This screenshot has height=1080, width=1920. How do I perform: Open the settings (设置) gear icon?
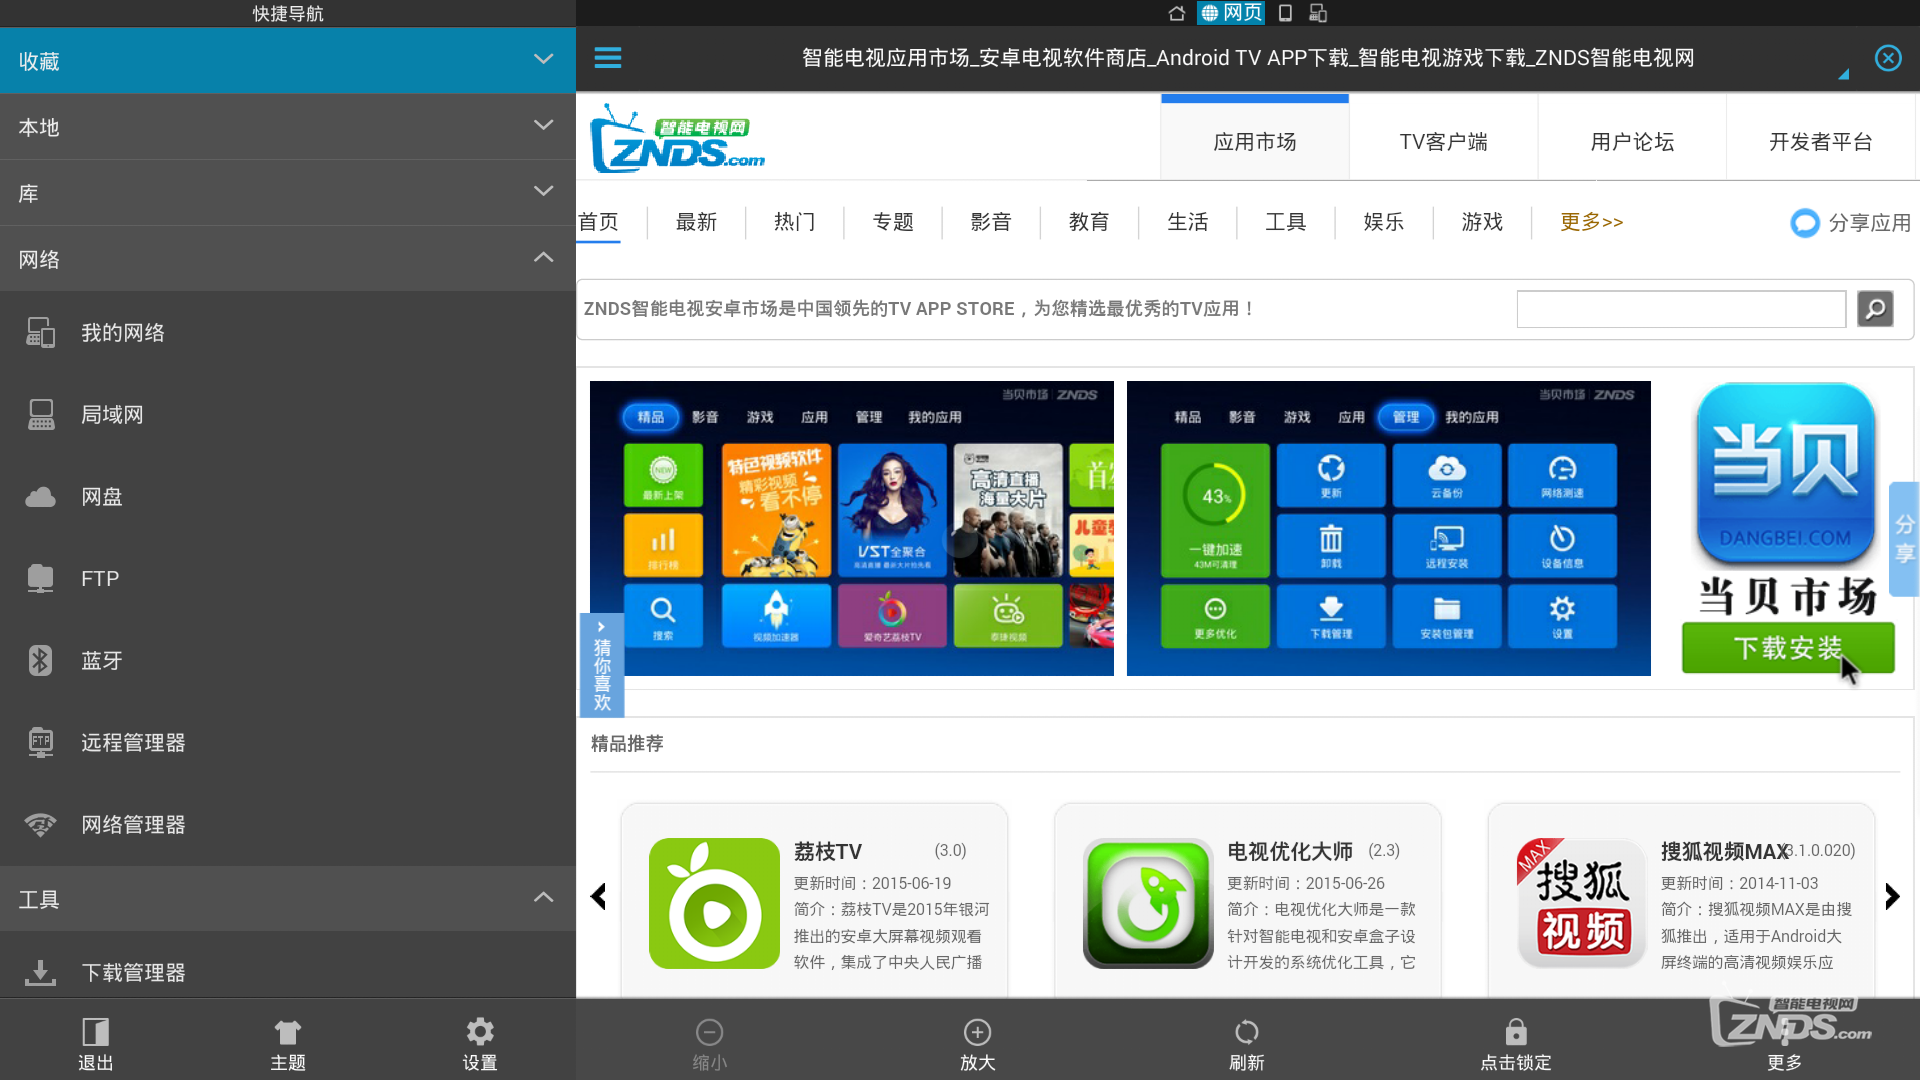click(x=480, y=1032)
